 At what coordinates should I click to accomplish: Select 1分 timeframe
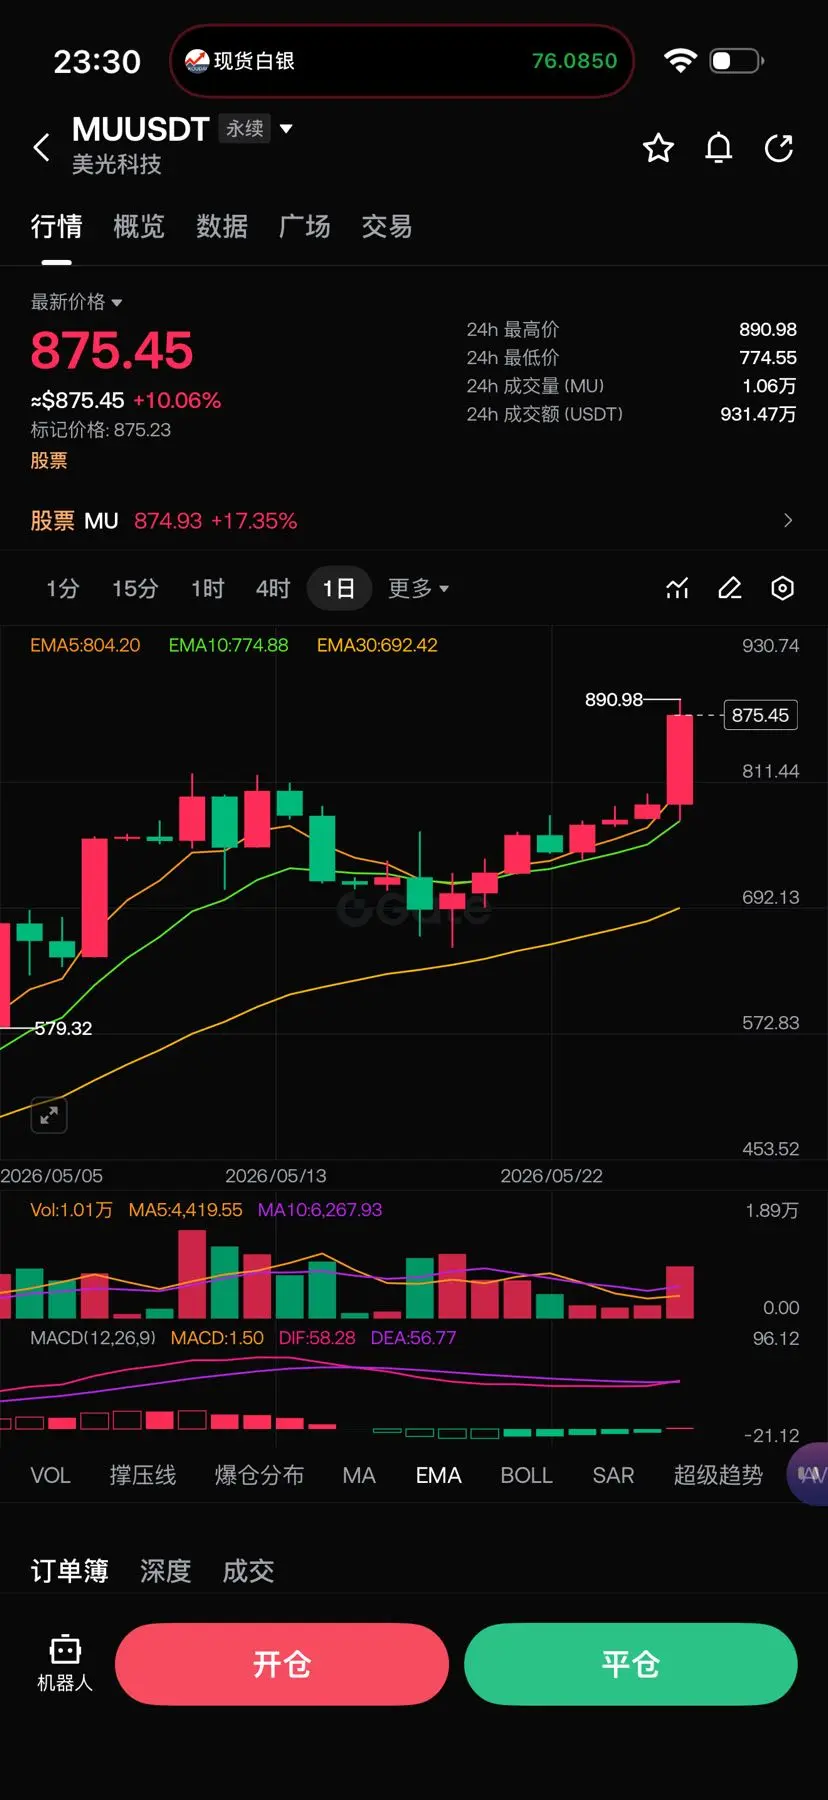pyautogui.click(x=62, y=588)
